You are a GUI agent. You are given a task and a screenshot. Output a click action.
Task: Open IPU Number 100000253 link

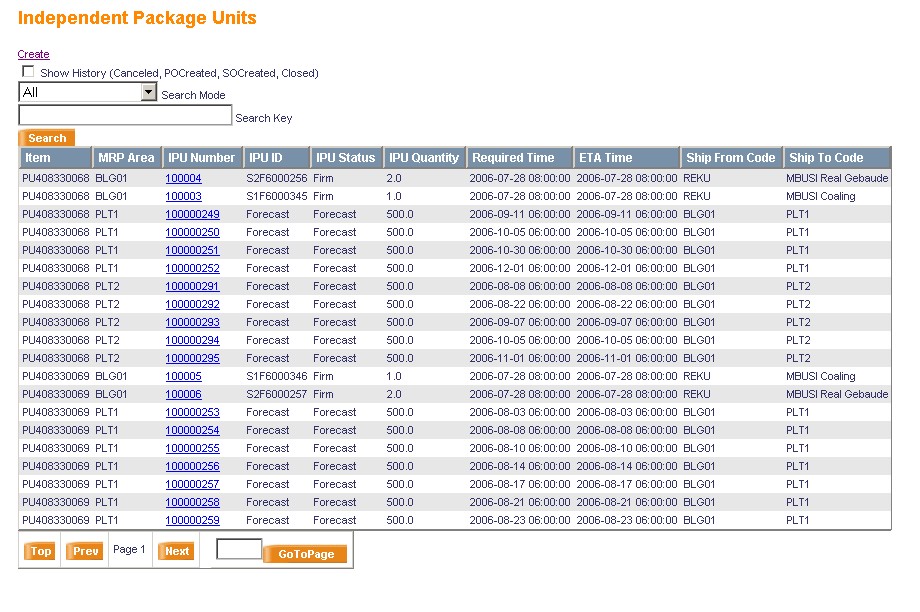tap(192, 412)
